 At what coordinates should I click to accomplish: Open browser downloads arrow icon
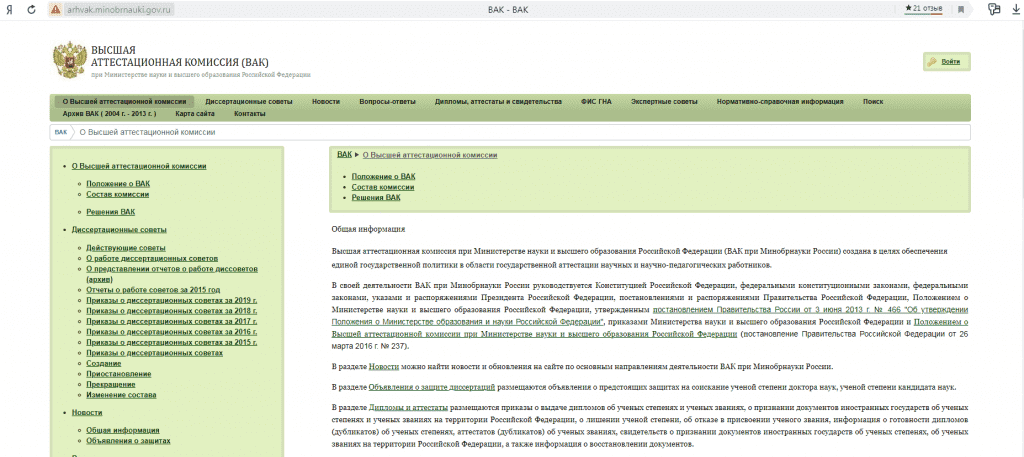pyautogui.click(x=1015, y=9)
